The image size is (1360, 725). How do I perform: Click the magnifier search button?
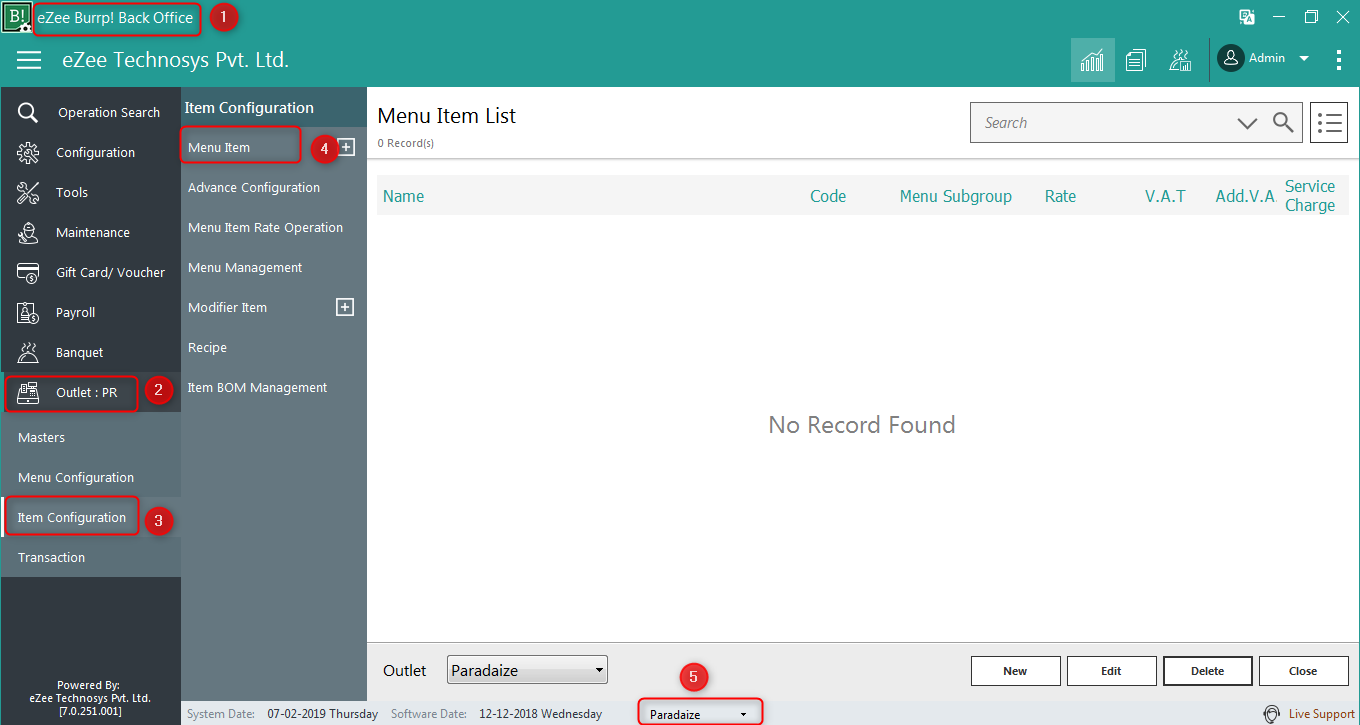click(x=1283, y=123)
